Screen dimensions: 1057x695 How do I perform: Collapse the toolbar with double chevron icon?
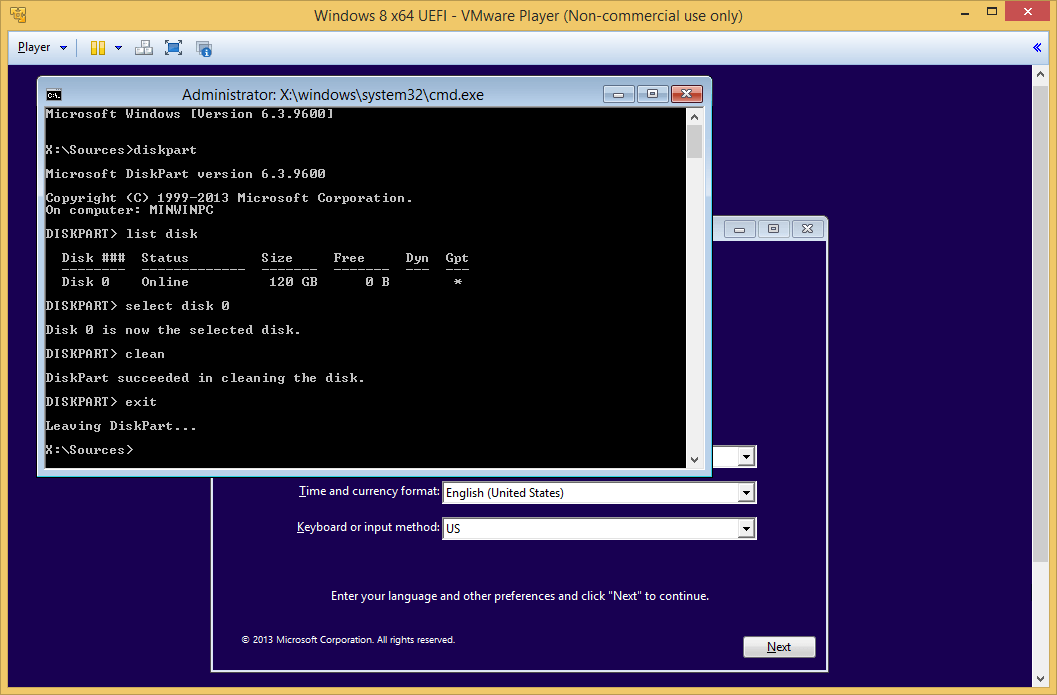point(1037,47)
